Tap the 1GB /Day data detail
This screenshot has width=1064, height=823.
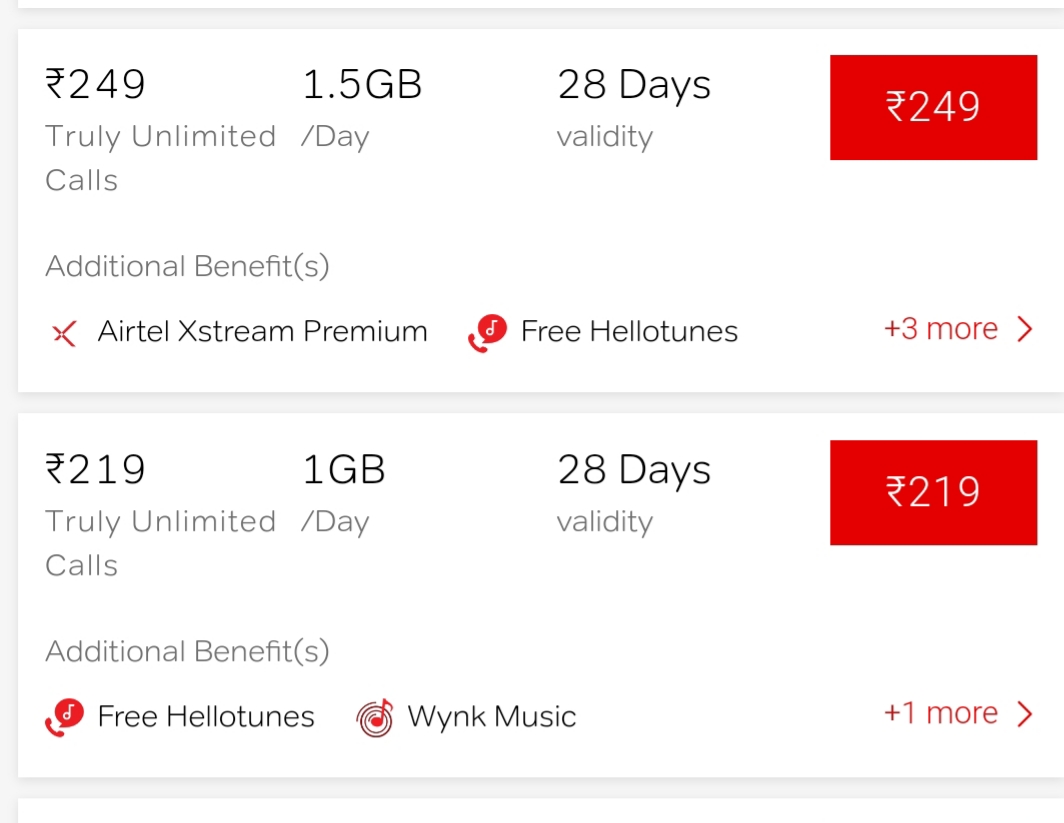pos(343,494)
